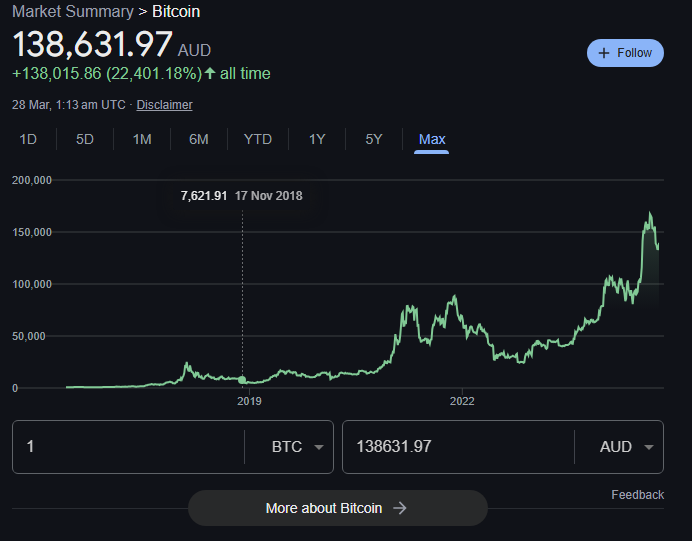Click the 2022 x-axis label

462,401
